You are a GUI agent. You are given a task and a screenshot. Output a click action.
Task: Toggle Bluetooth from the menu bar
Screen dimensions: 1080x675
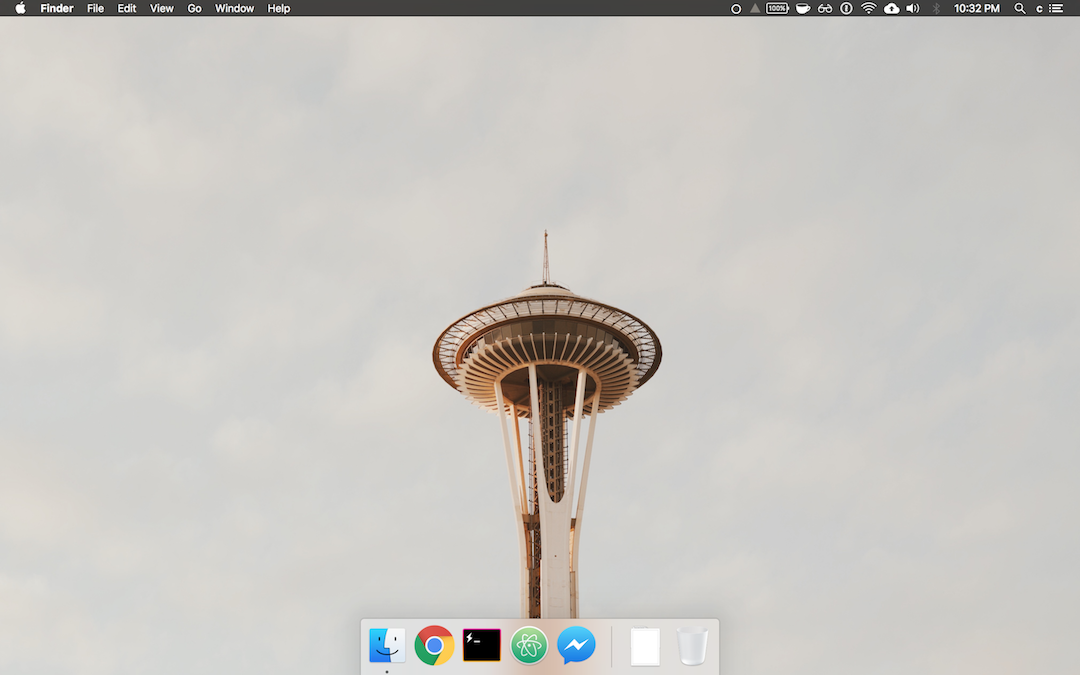[x=934, y=8]
